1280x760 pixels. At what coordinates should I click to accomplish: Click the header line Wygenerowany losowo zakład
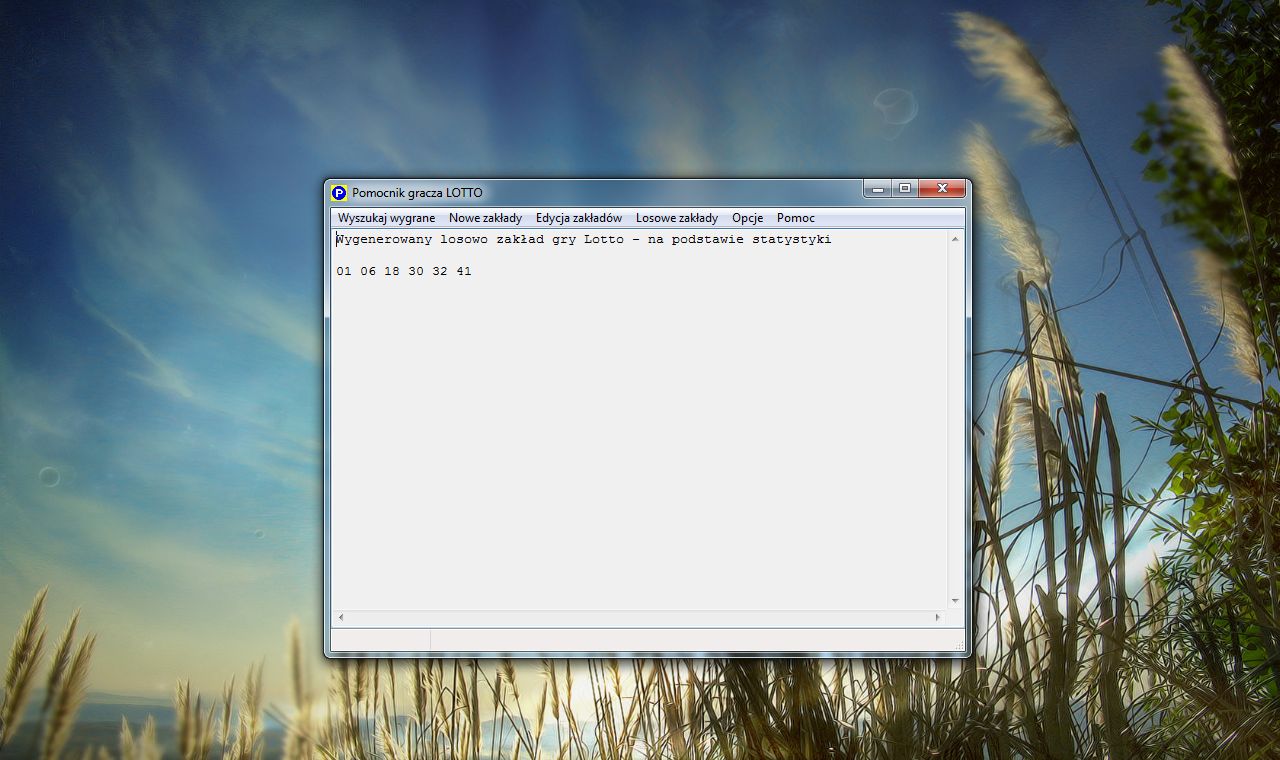(x=584, y=240)
